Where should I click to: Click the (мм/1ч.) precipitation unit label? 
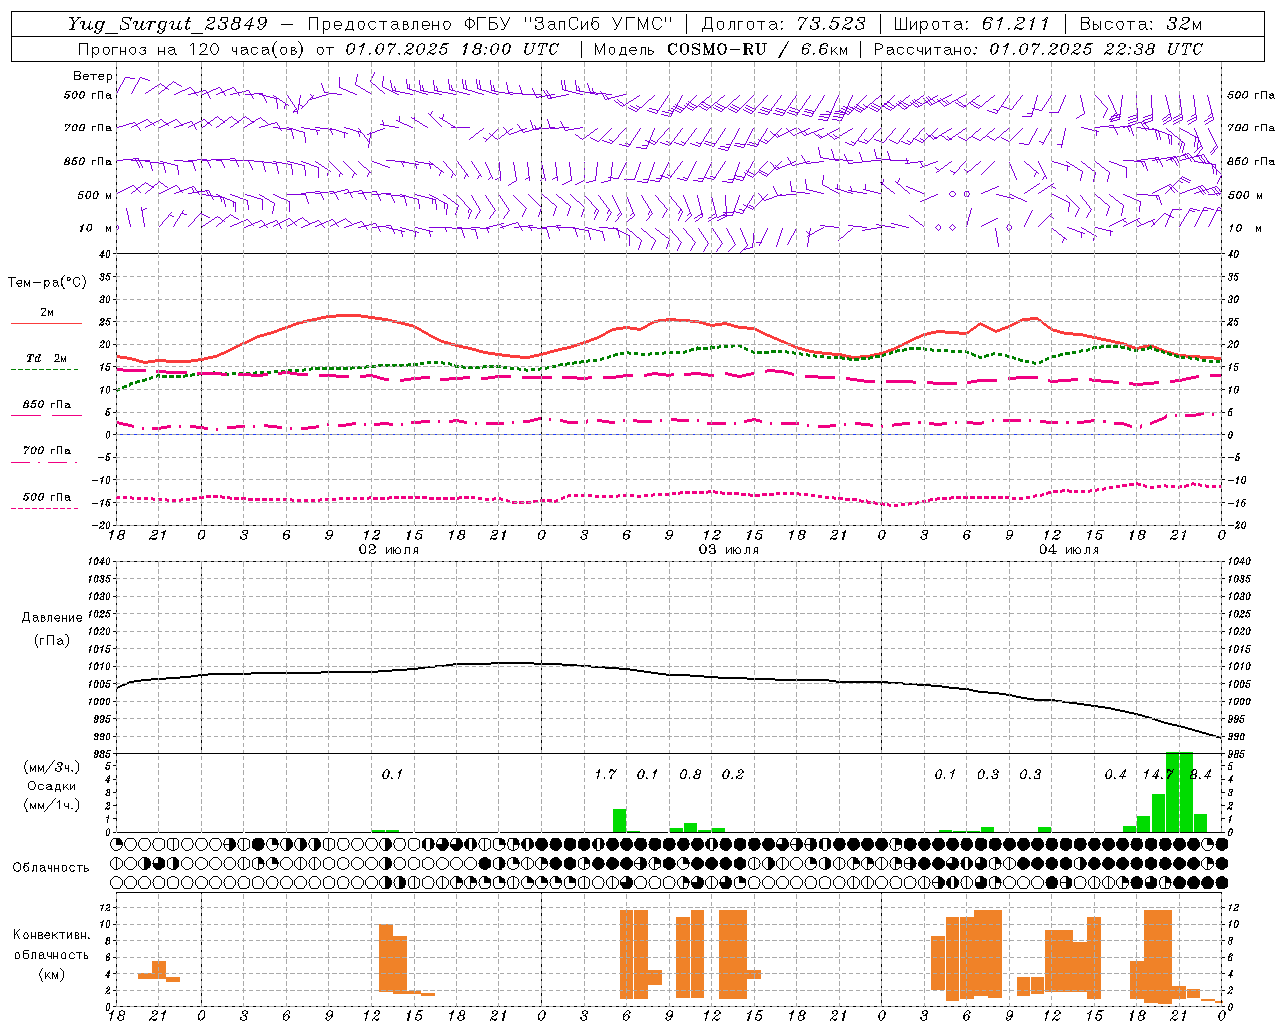pos(52,805)
